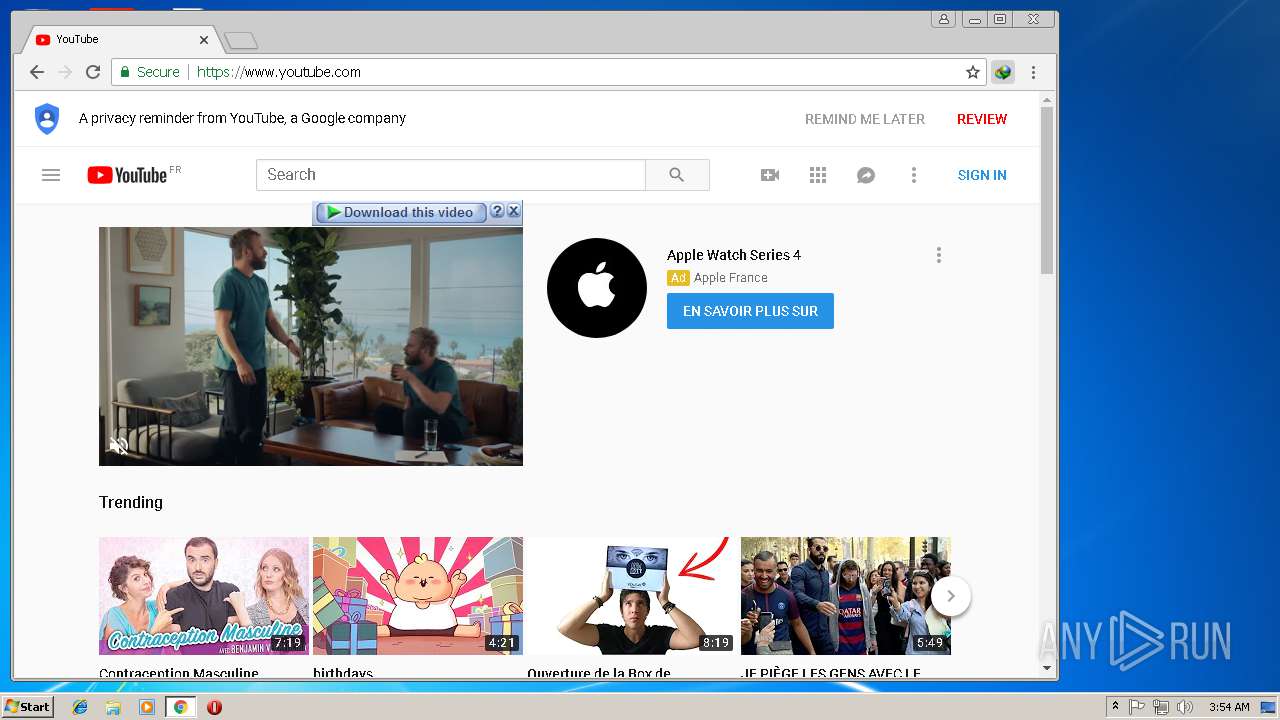Unmute the ad video
This screenshot has width=1280, height=720.
tap(119, 446)
